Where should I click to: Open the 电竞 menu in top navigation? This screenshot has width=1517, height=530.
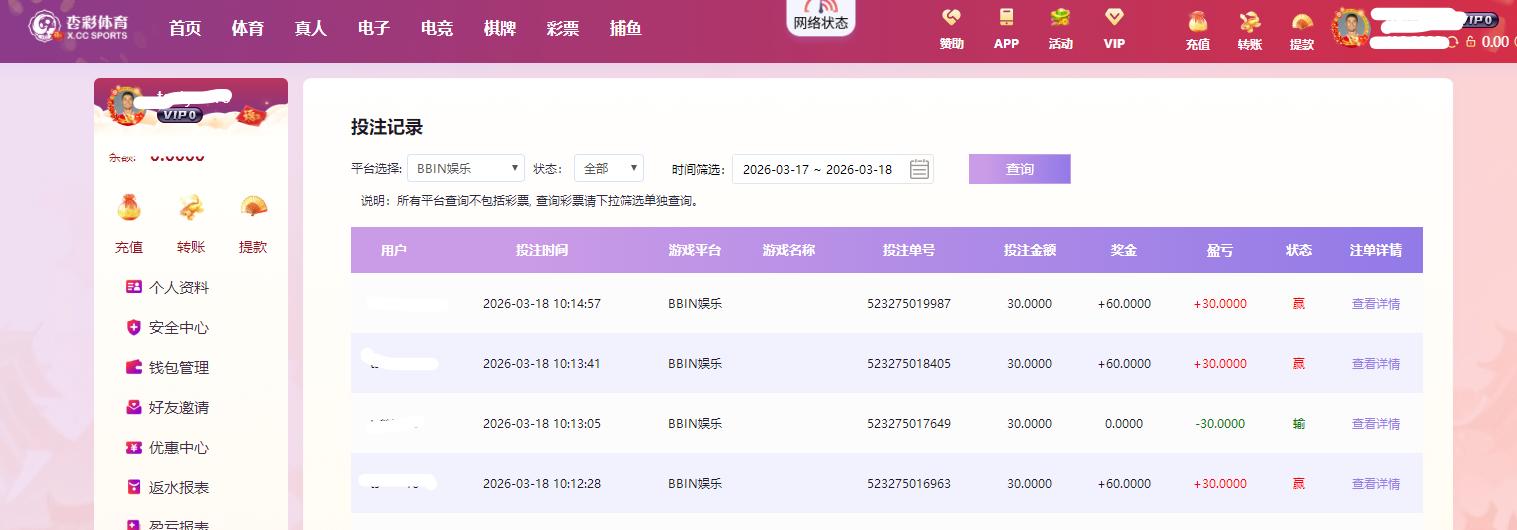point(436,29)
